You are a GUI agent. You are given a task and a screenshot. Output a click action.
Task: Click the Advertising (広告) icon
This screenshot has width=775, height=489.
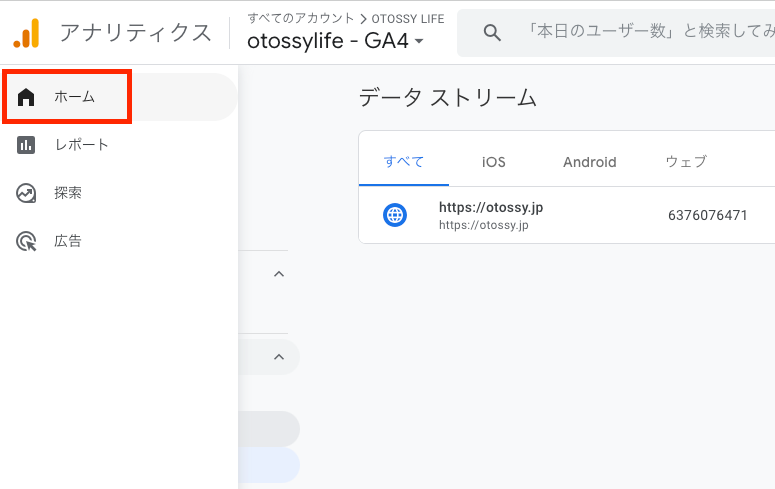click(x=27, y=241)
